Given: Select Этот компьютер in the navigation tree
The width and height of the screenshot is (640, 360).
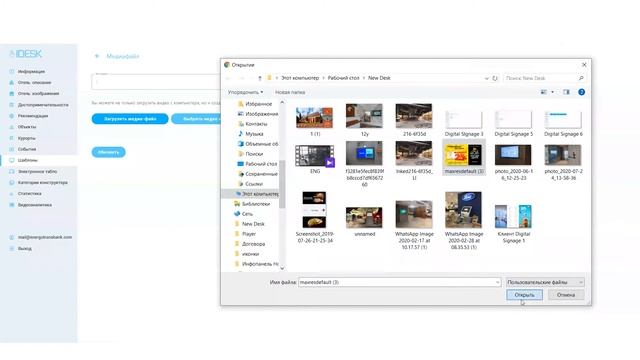Looking at the screenshot, I should [260, 194].
